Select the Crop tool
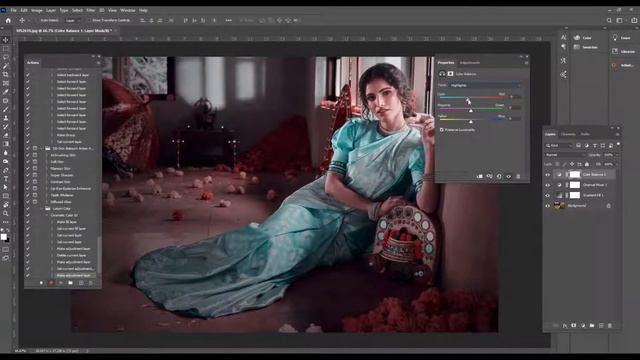The height and width of the screenshot is (360, 640). pyautogui.click(x=6, y=75)
